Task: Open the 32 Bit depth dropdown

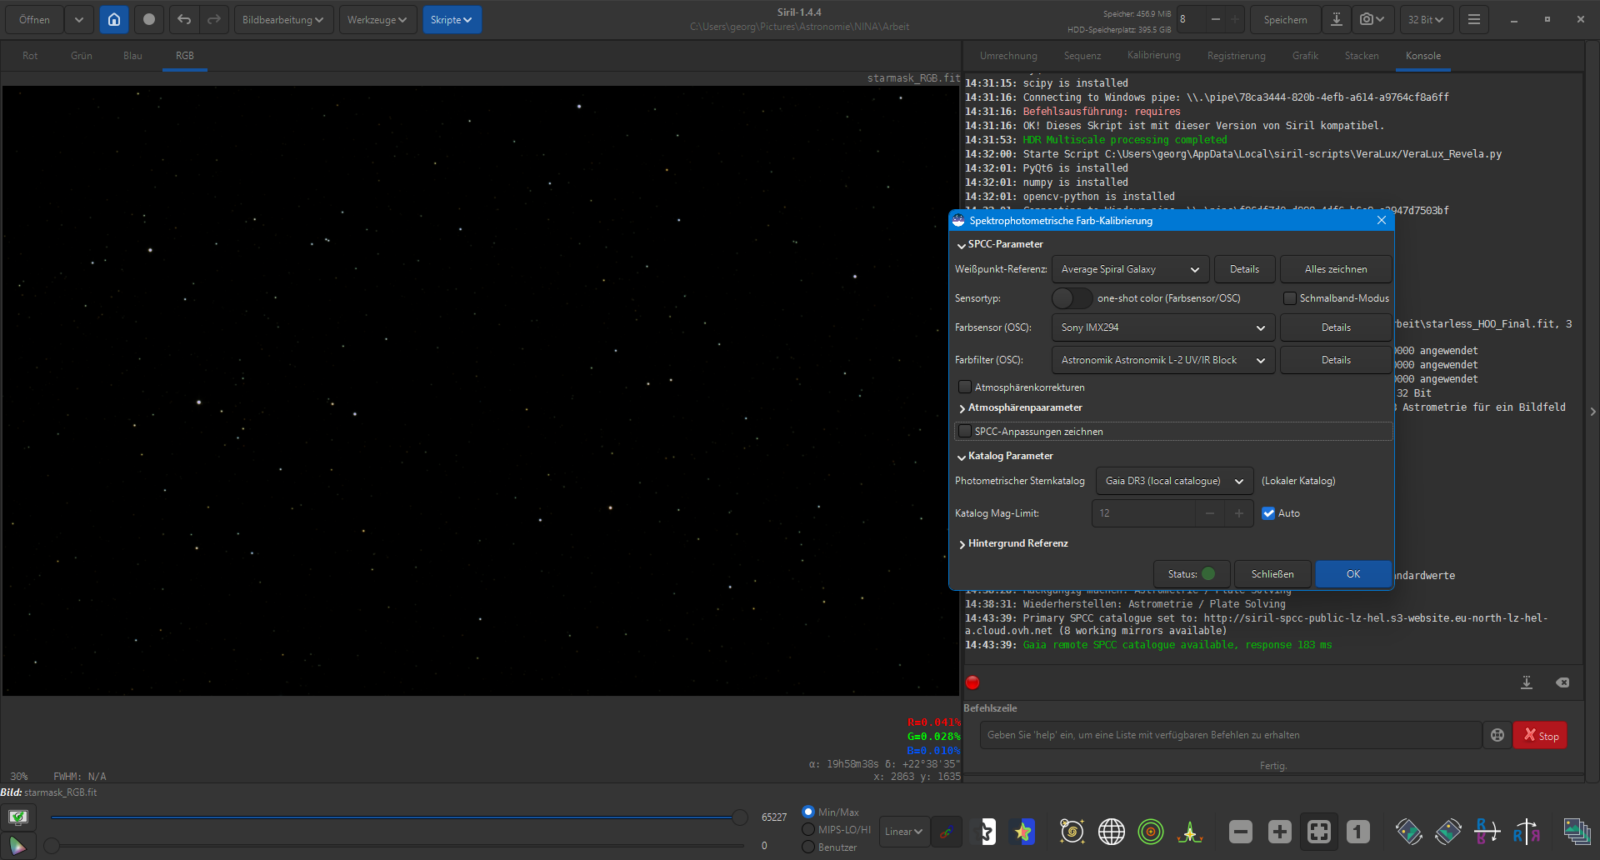Action: pyautogui.click(x=1426, y=19)
